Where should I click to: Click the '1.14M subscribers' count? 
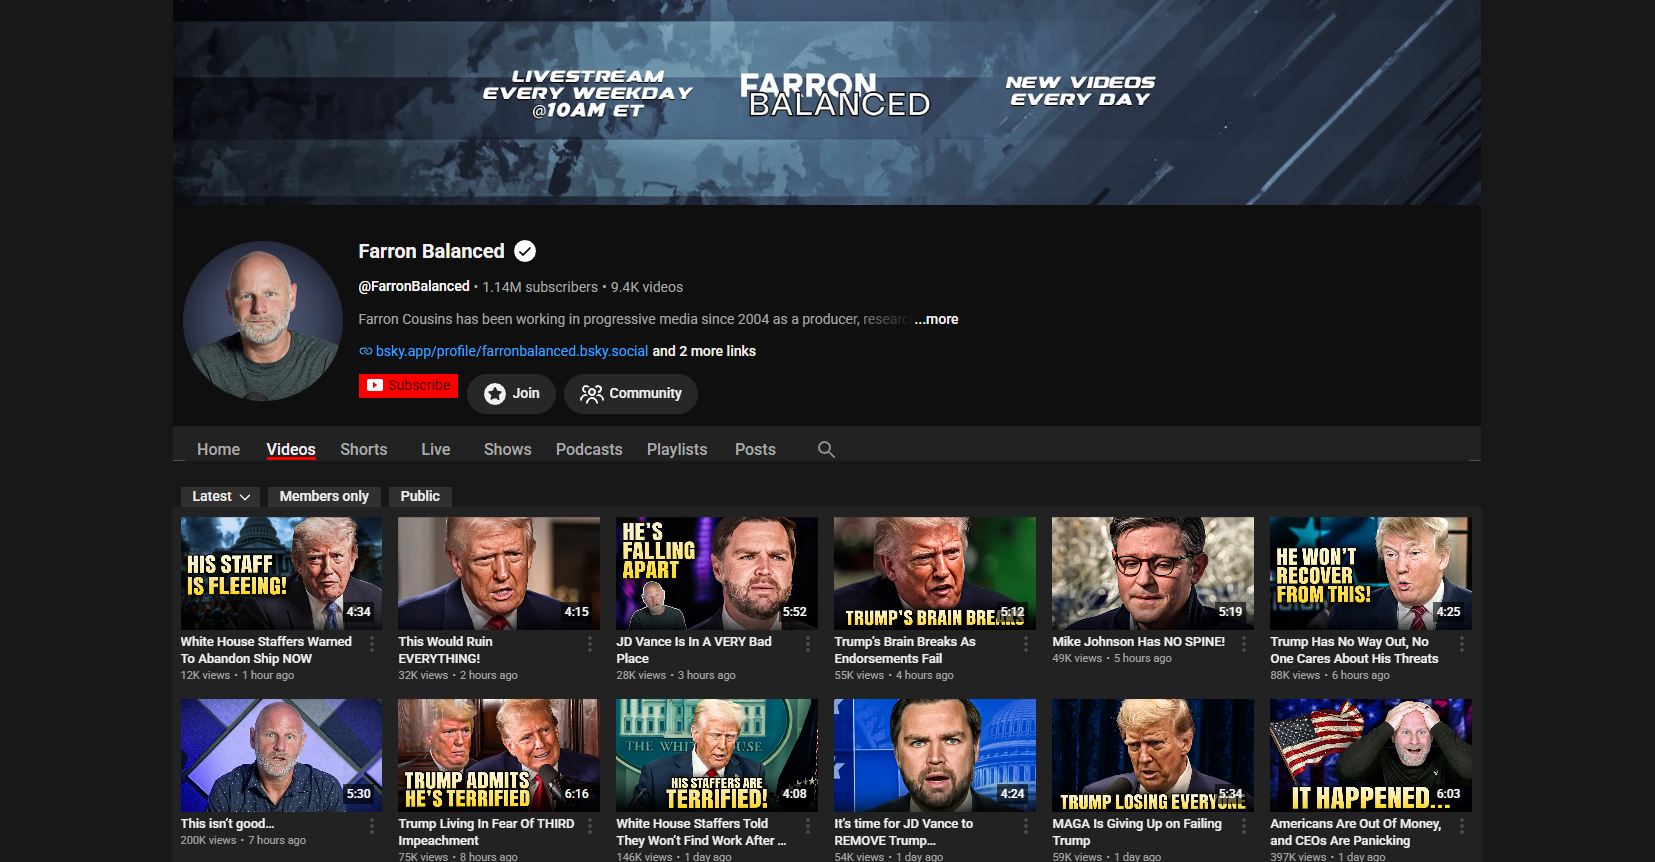tap(540, 287)
